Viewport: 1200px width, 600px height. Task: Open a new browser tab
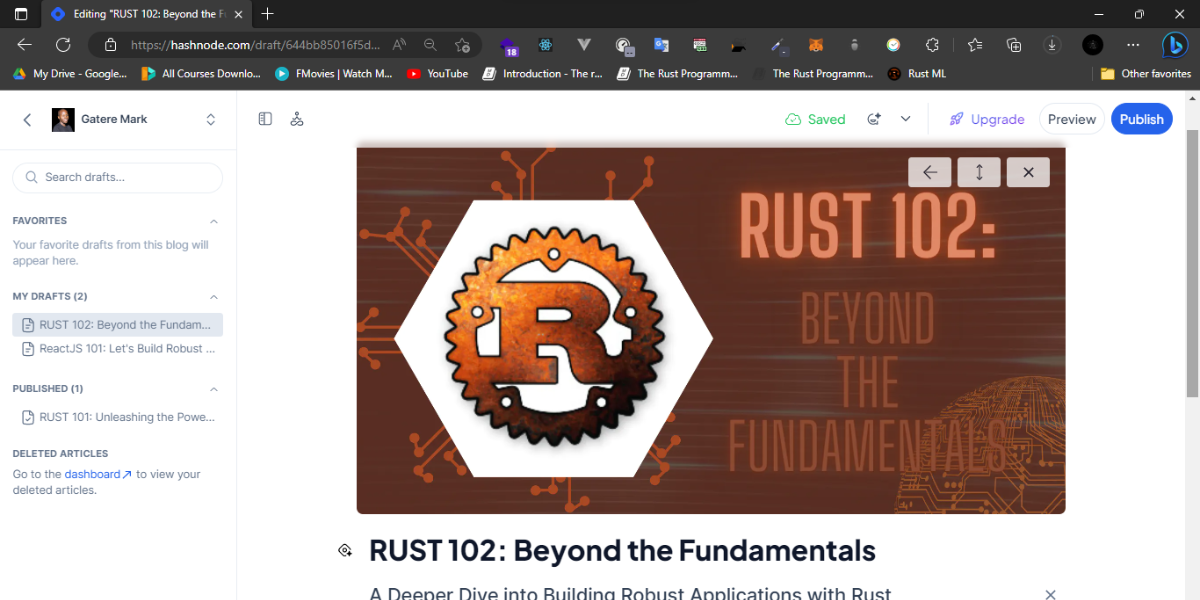[267, 14]
